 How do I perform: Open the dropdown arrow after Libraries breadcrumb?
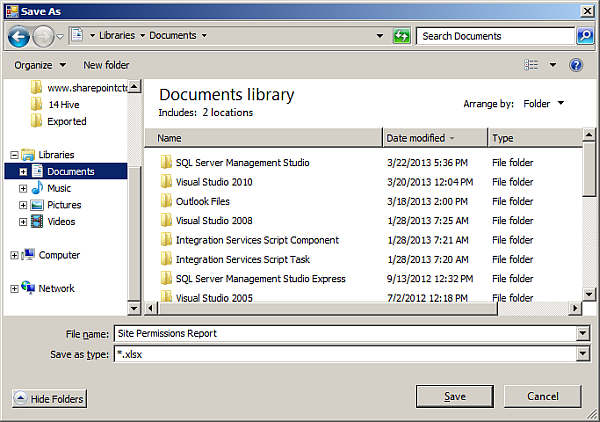[142, 36]
